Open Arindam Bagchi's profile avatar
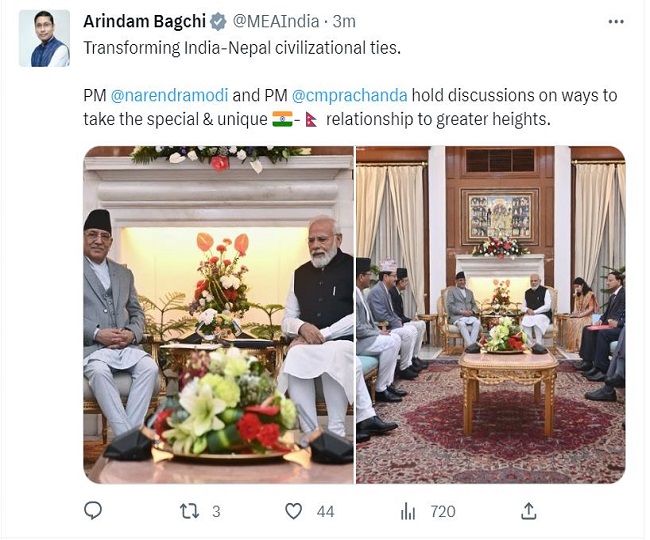 44,39
